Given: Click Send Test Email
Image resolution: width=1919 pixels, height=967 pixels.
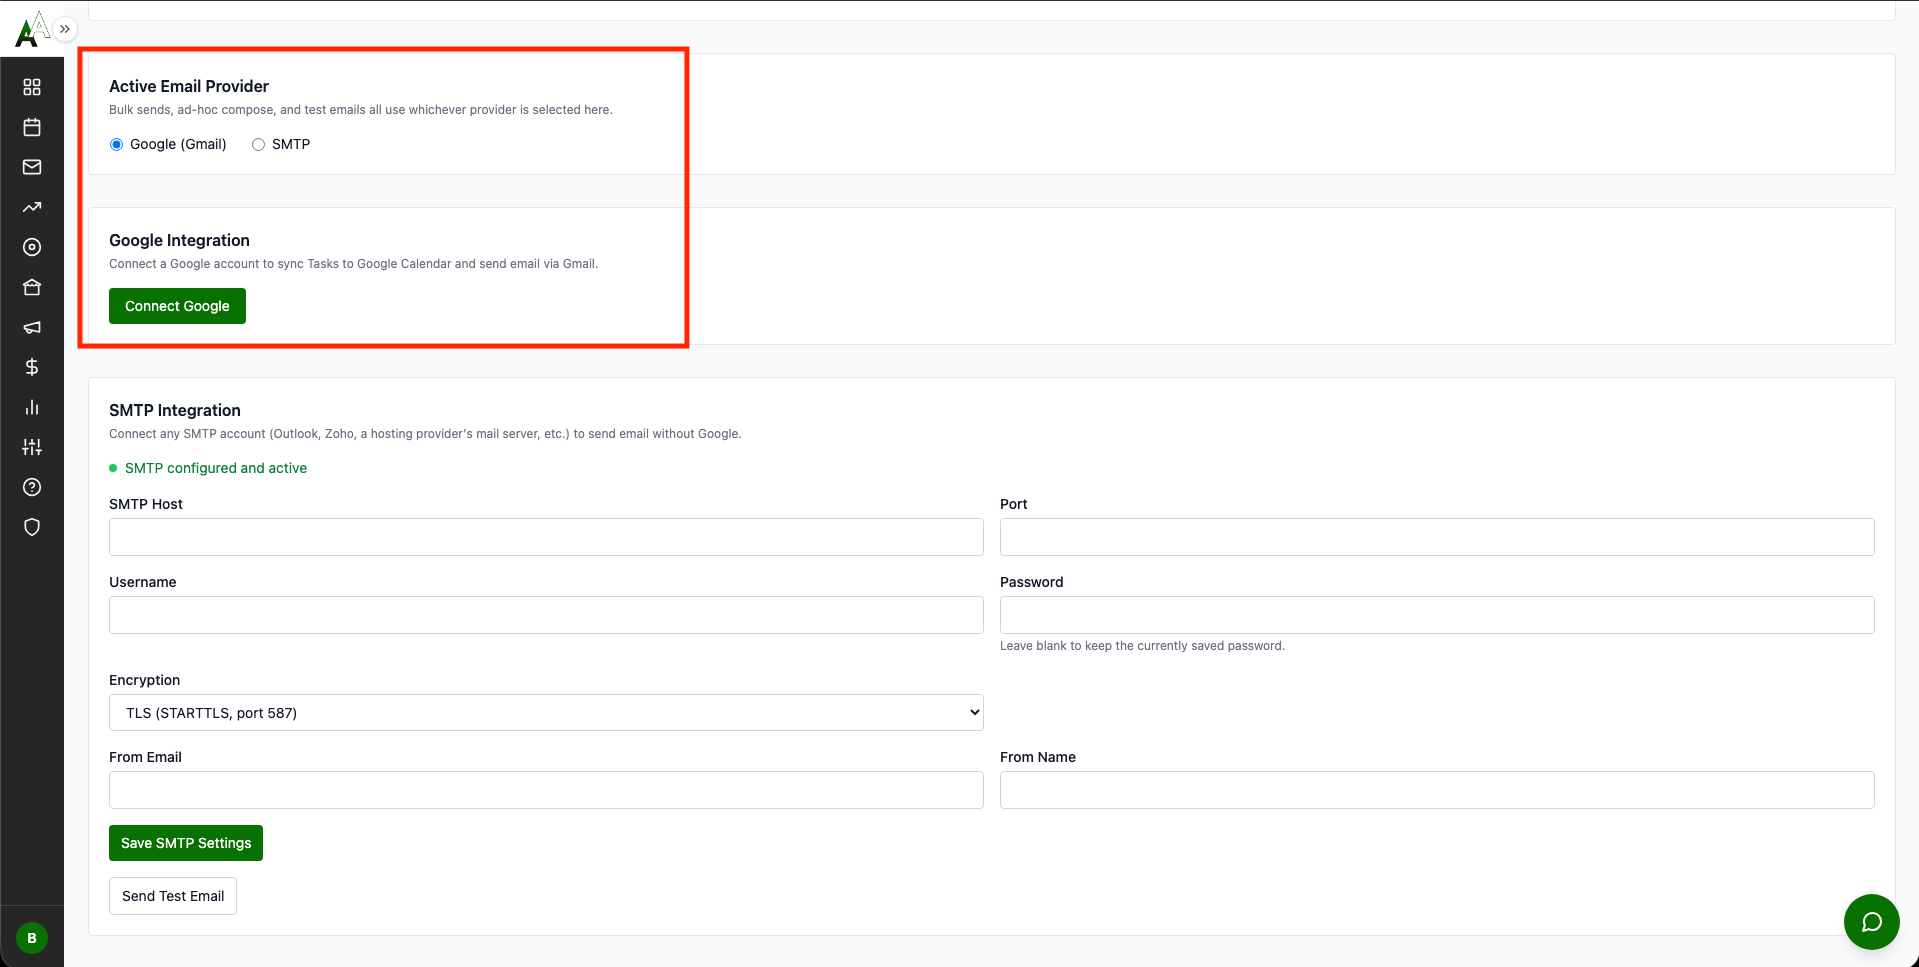Looking at the screenshot, I should click(173, 896).
